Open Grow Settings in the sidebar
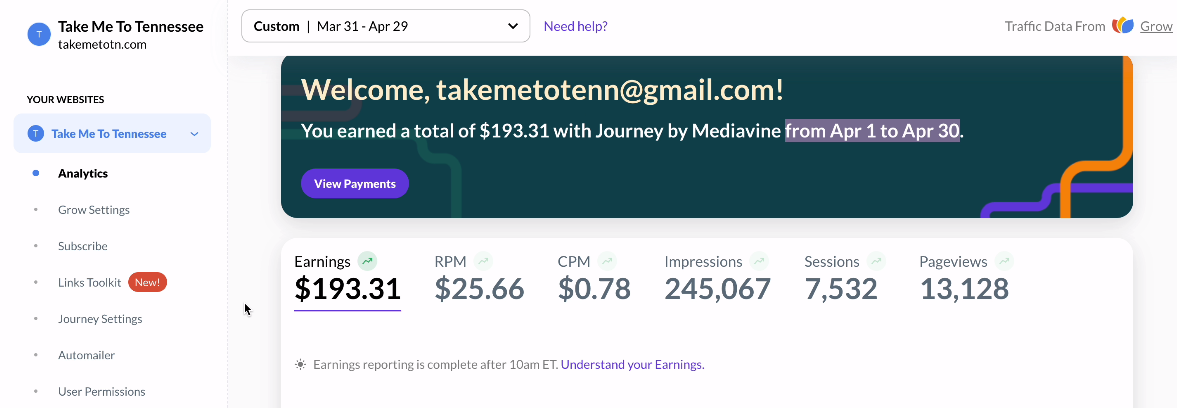The width and height of the screenshot is (1177, 408). click(x=94, y=210)
